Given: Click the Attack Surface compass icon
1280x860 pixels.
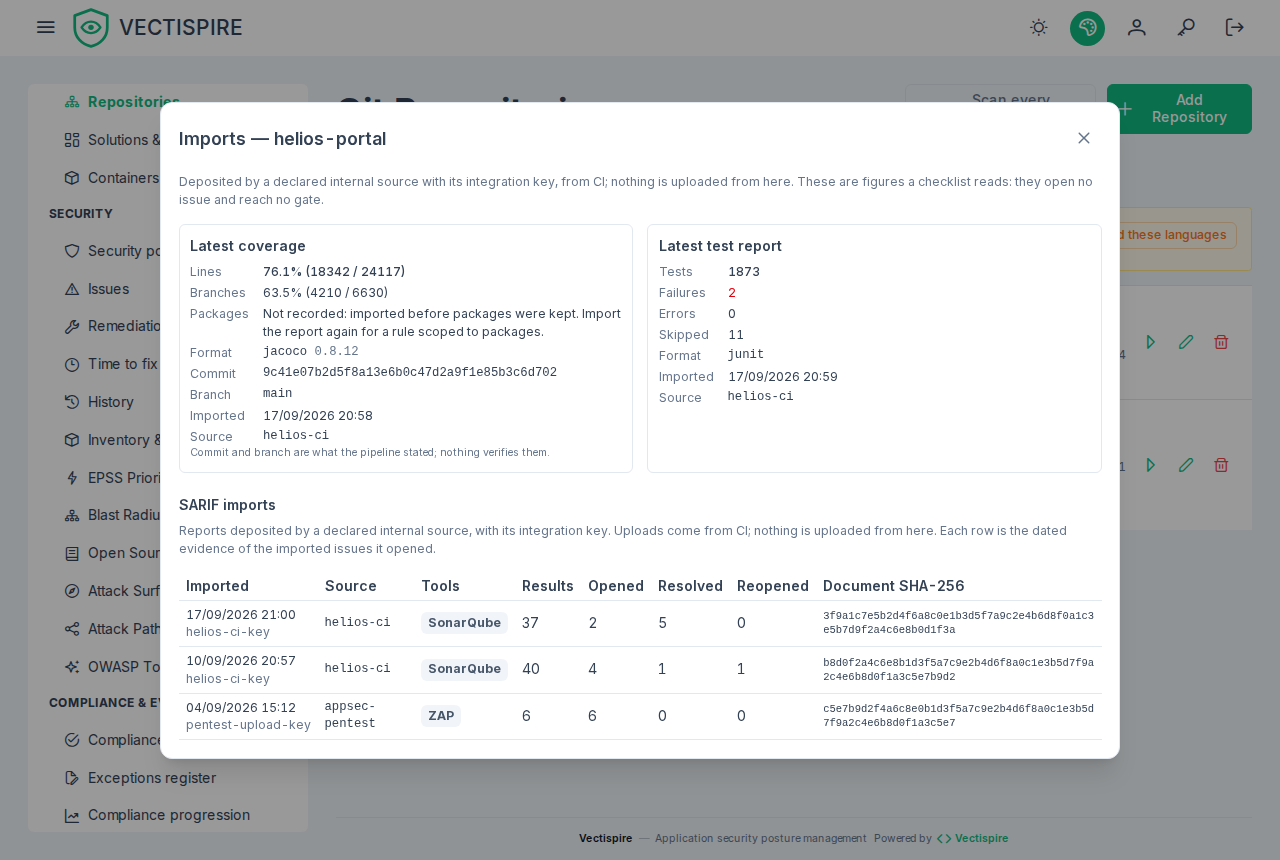Looking at the screenshot, I should click(72, 591).
